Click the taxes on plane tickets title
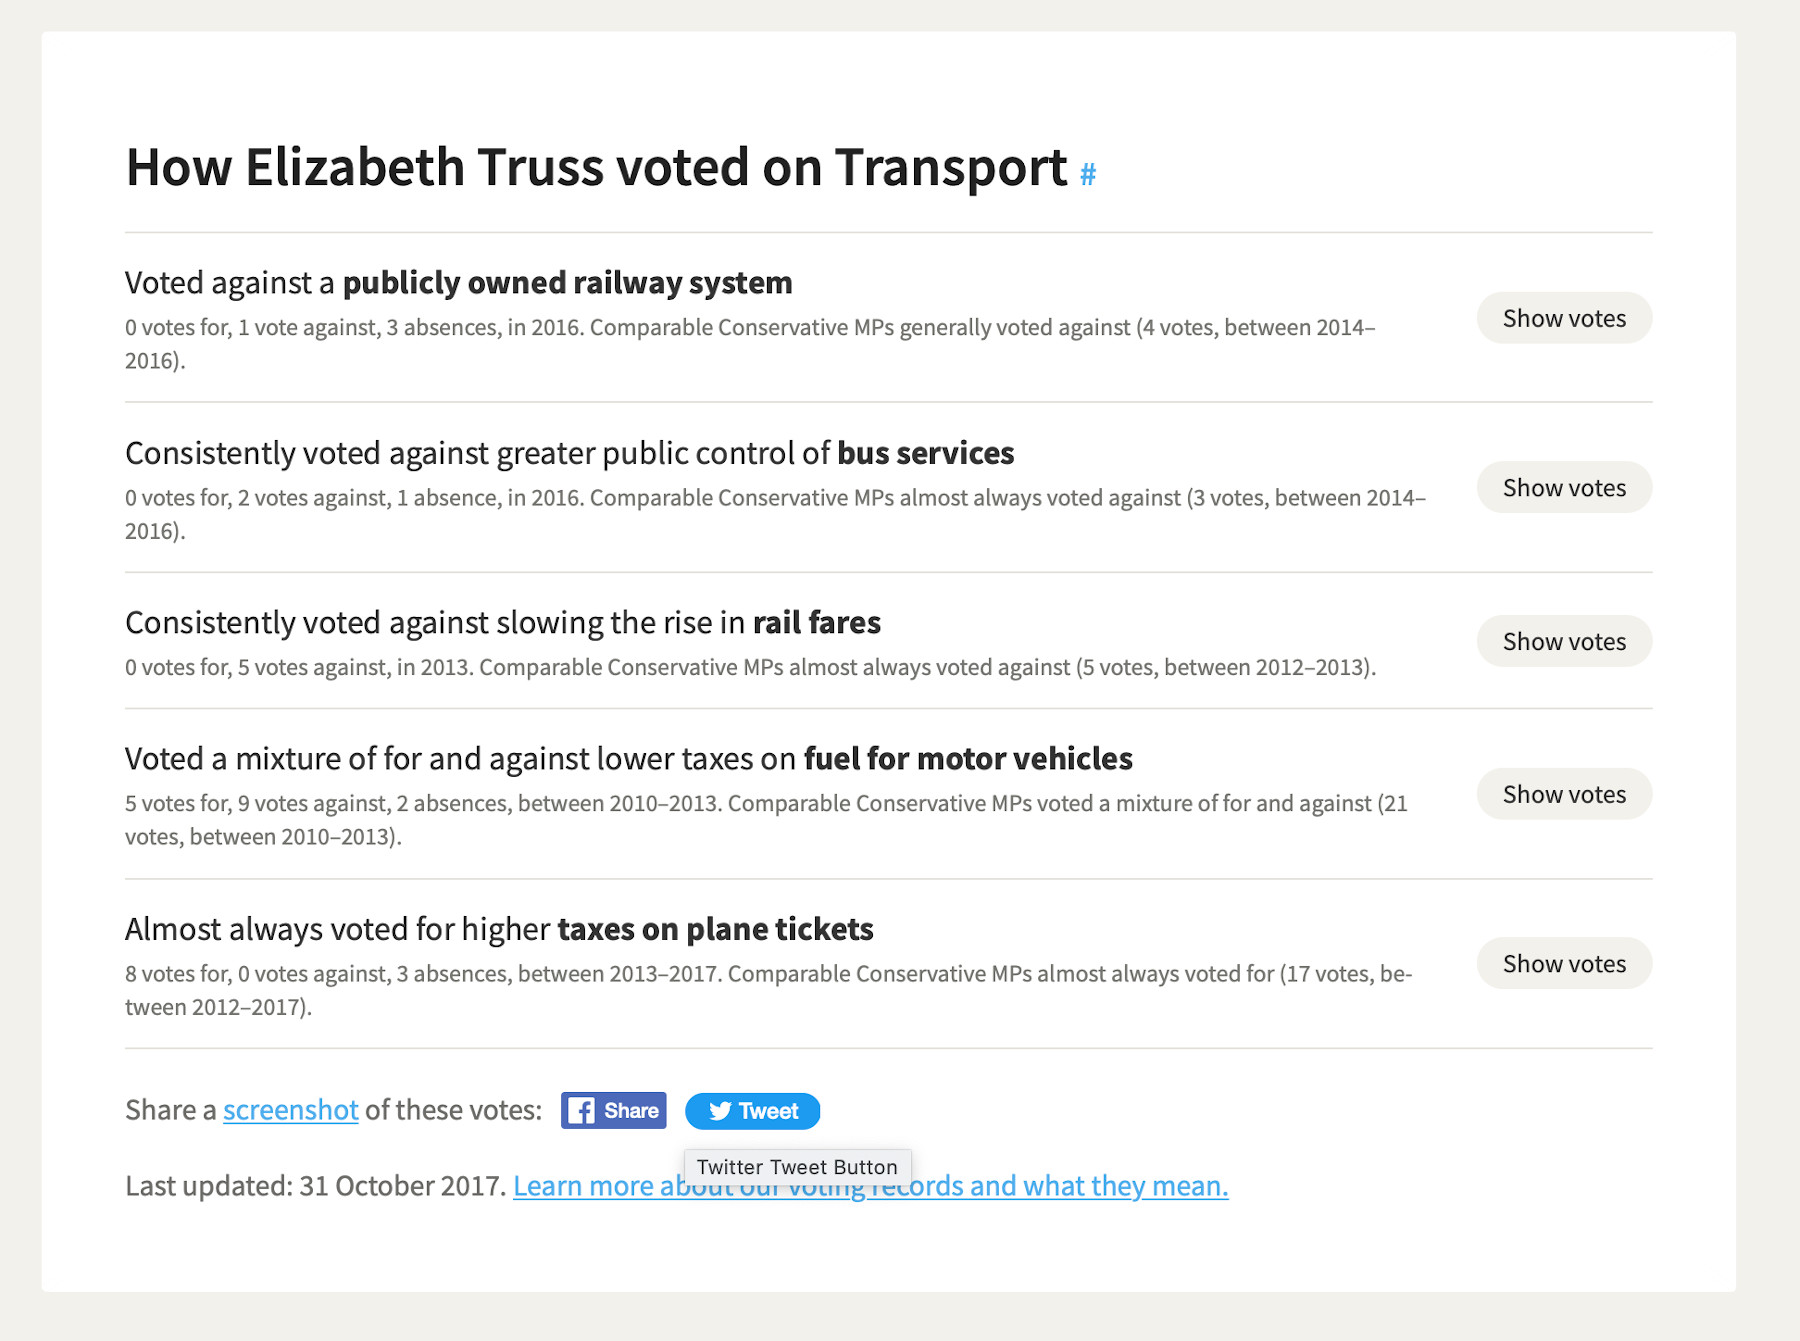 (499, 929)
